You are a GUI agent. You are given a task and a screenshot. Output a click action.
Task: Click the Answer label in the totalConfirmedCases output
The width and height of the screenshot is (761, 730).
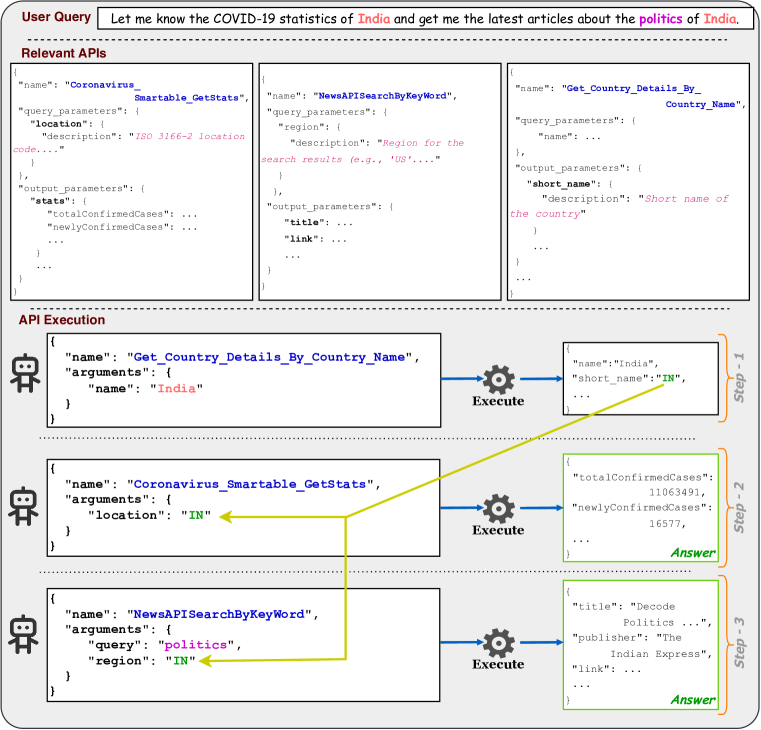(693, 552)
